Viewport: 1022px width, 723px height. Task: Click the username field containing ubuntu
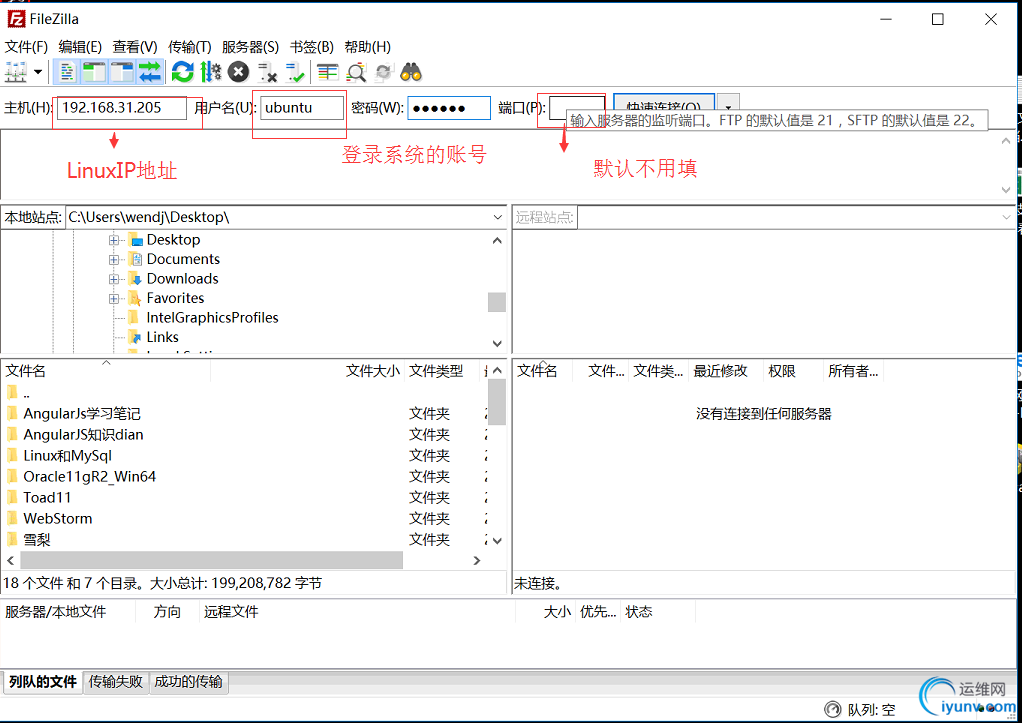[x=302, y=108]
